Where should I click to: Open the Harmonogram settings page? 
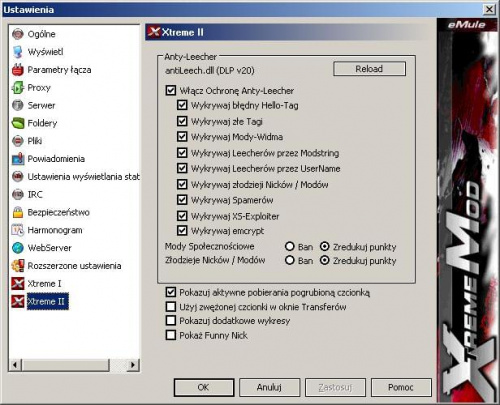pos(55,230)
